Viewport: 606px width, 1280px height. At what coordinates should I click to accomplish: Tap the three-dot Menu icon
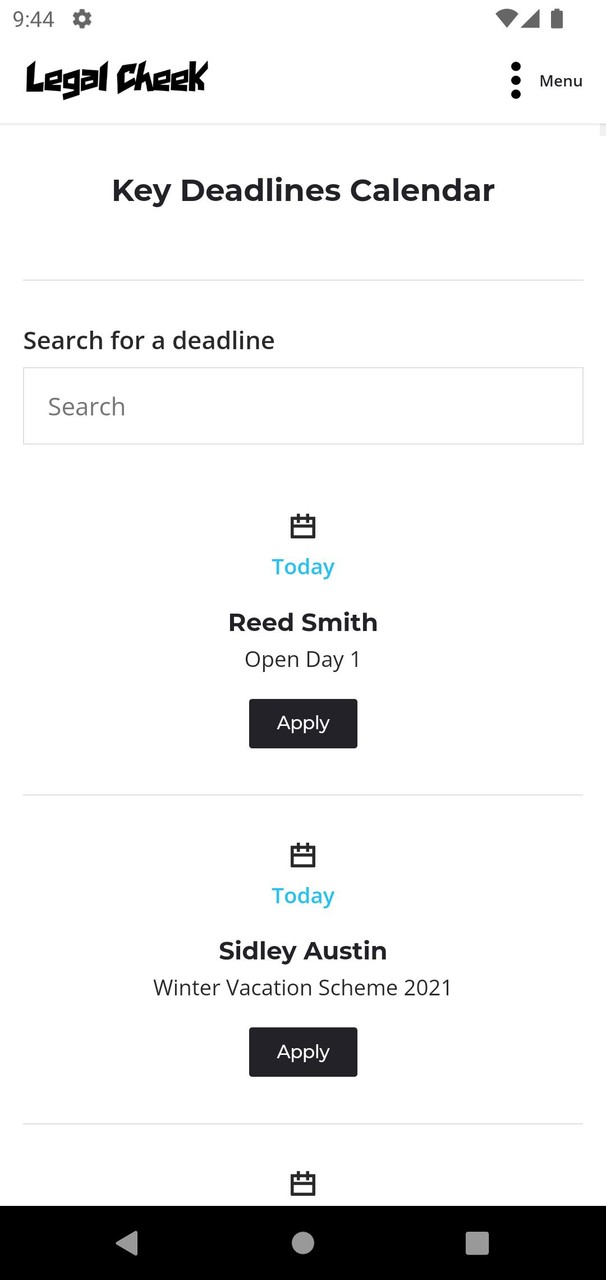[516, 80]
